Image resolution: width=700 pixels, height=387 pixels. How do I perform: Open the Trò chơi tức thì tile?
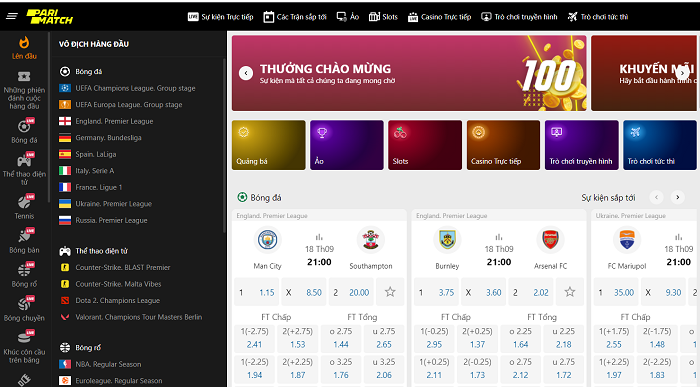coord(660,145)
